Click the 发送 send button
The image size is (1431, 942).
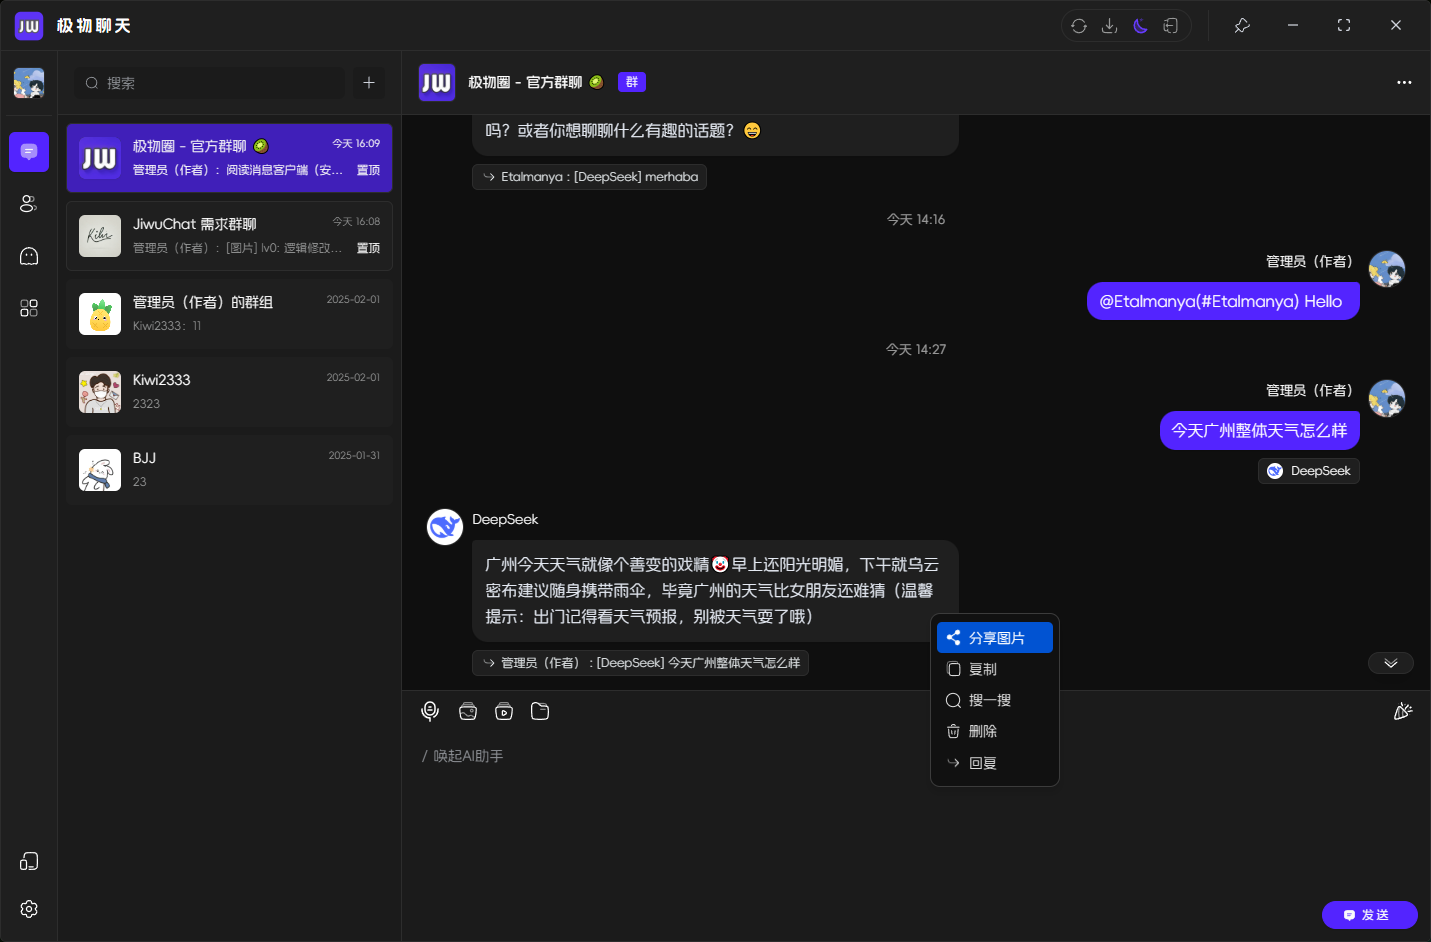pos(1370,915)
